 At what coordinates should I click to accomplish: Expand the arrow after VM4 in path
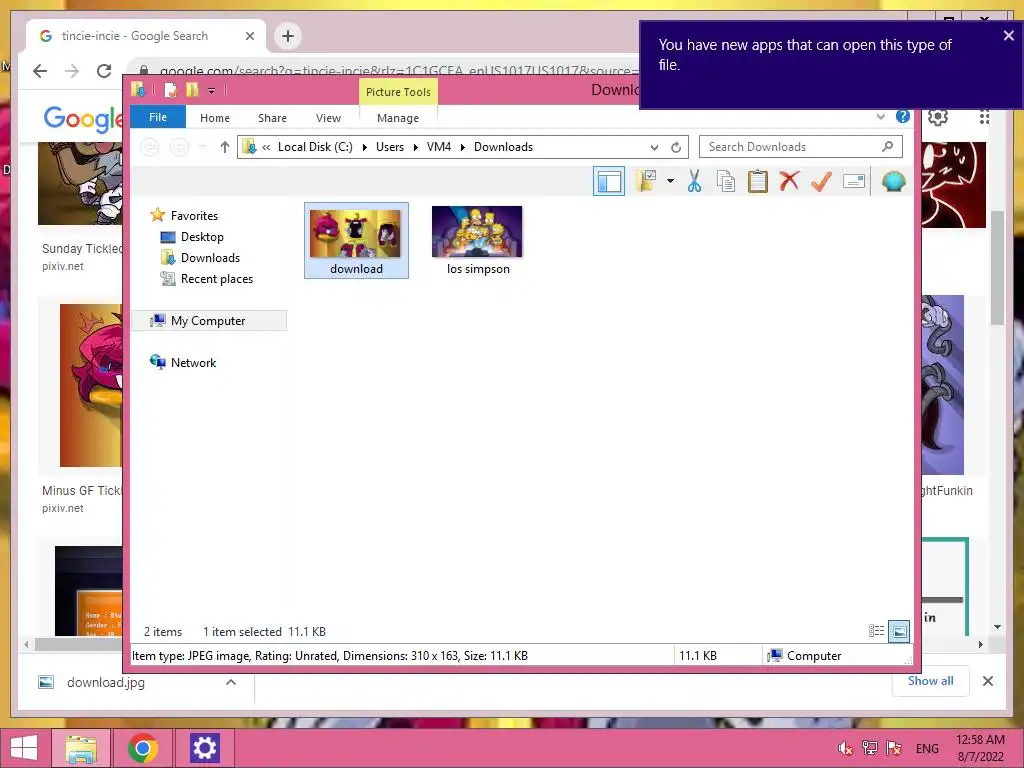[x=462, y=147]
